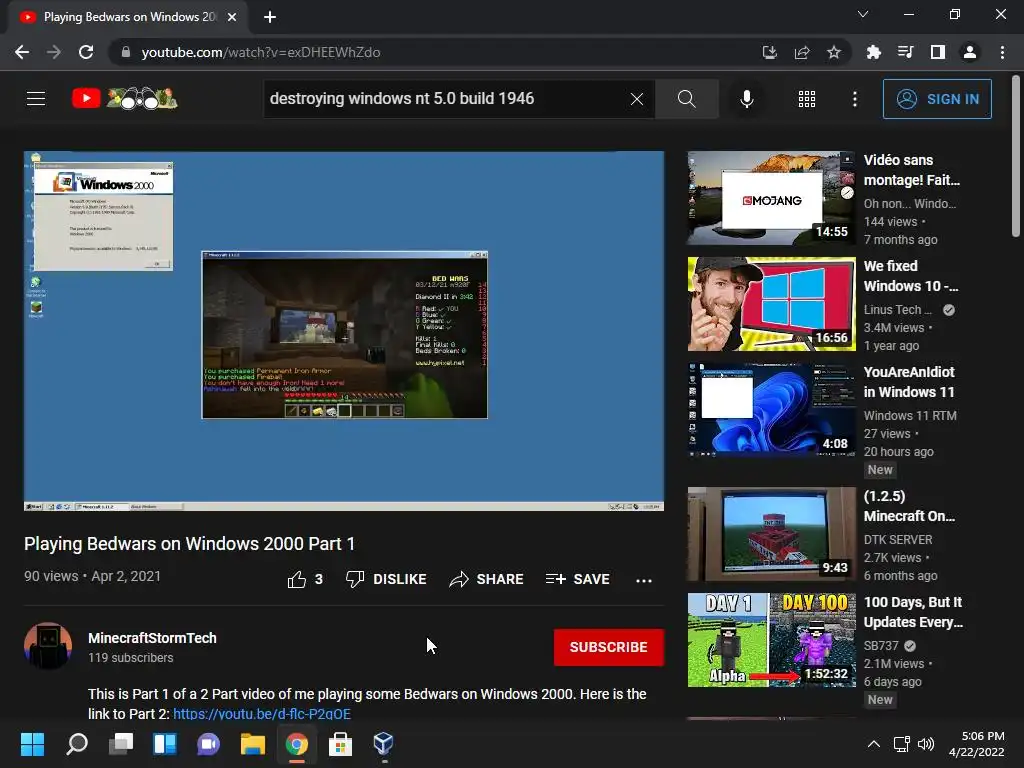The image size is (1024, 768).
Task: Open '100 Days, But It Updates' video
Action: (771, 640)
